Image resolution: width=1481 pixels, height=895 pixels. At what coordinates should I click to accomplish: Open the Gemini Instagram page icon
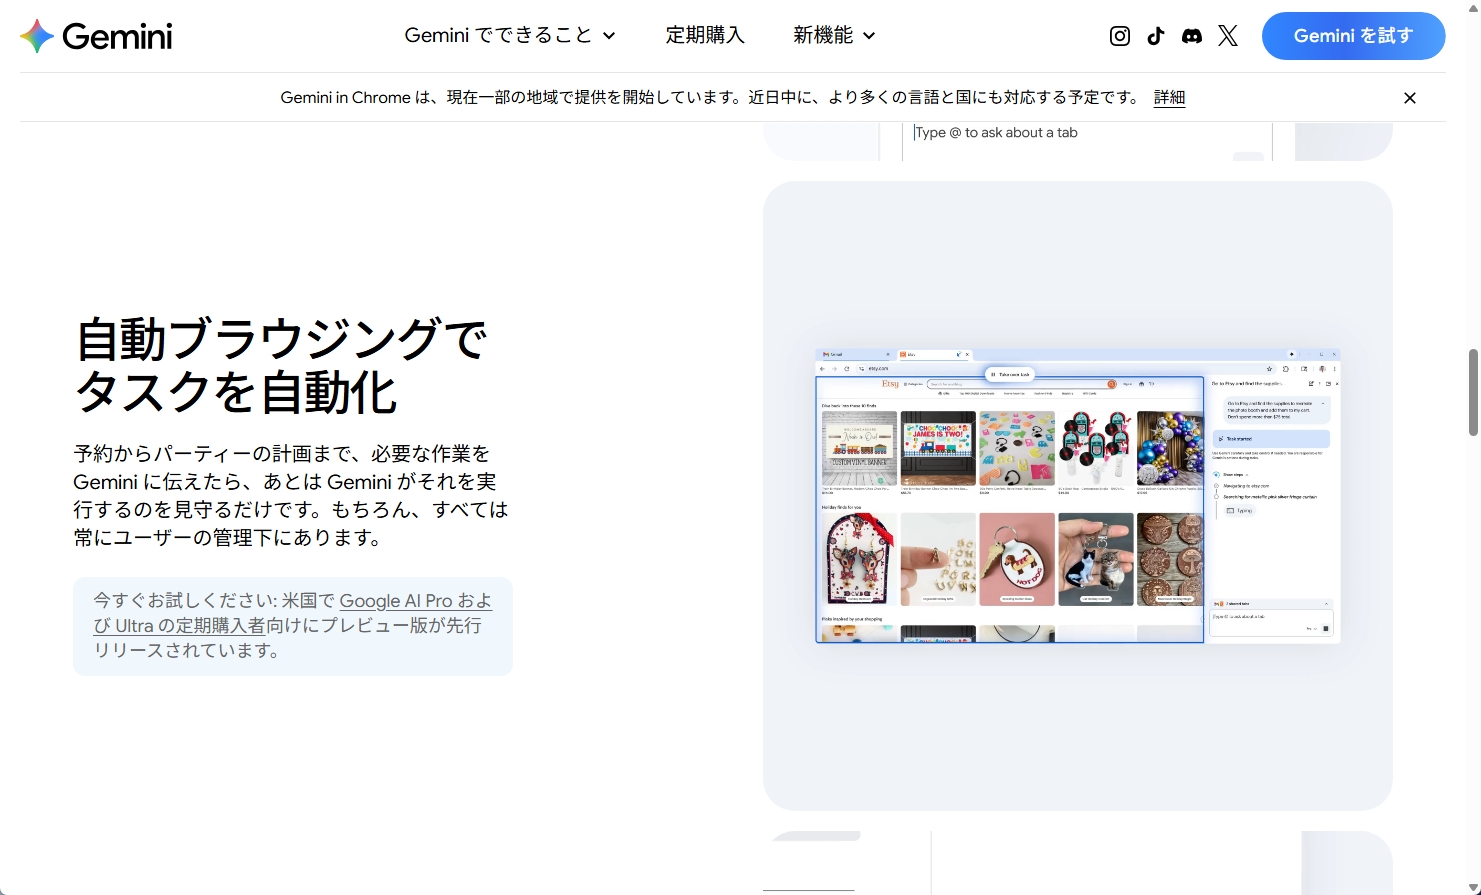(1120, 36)
